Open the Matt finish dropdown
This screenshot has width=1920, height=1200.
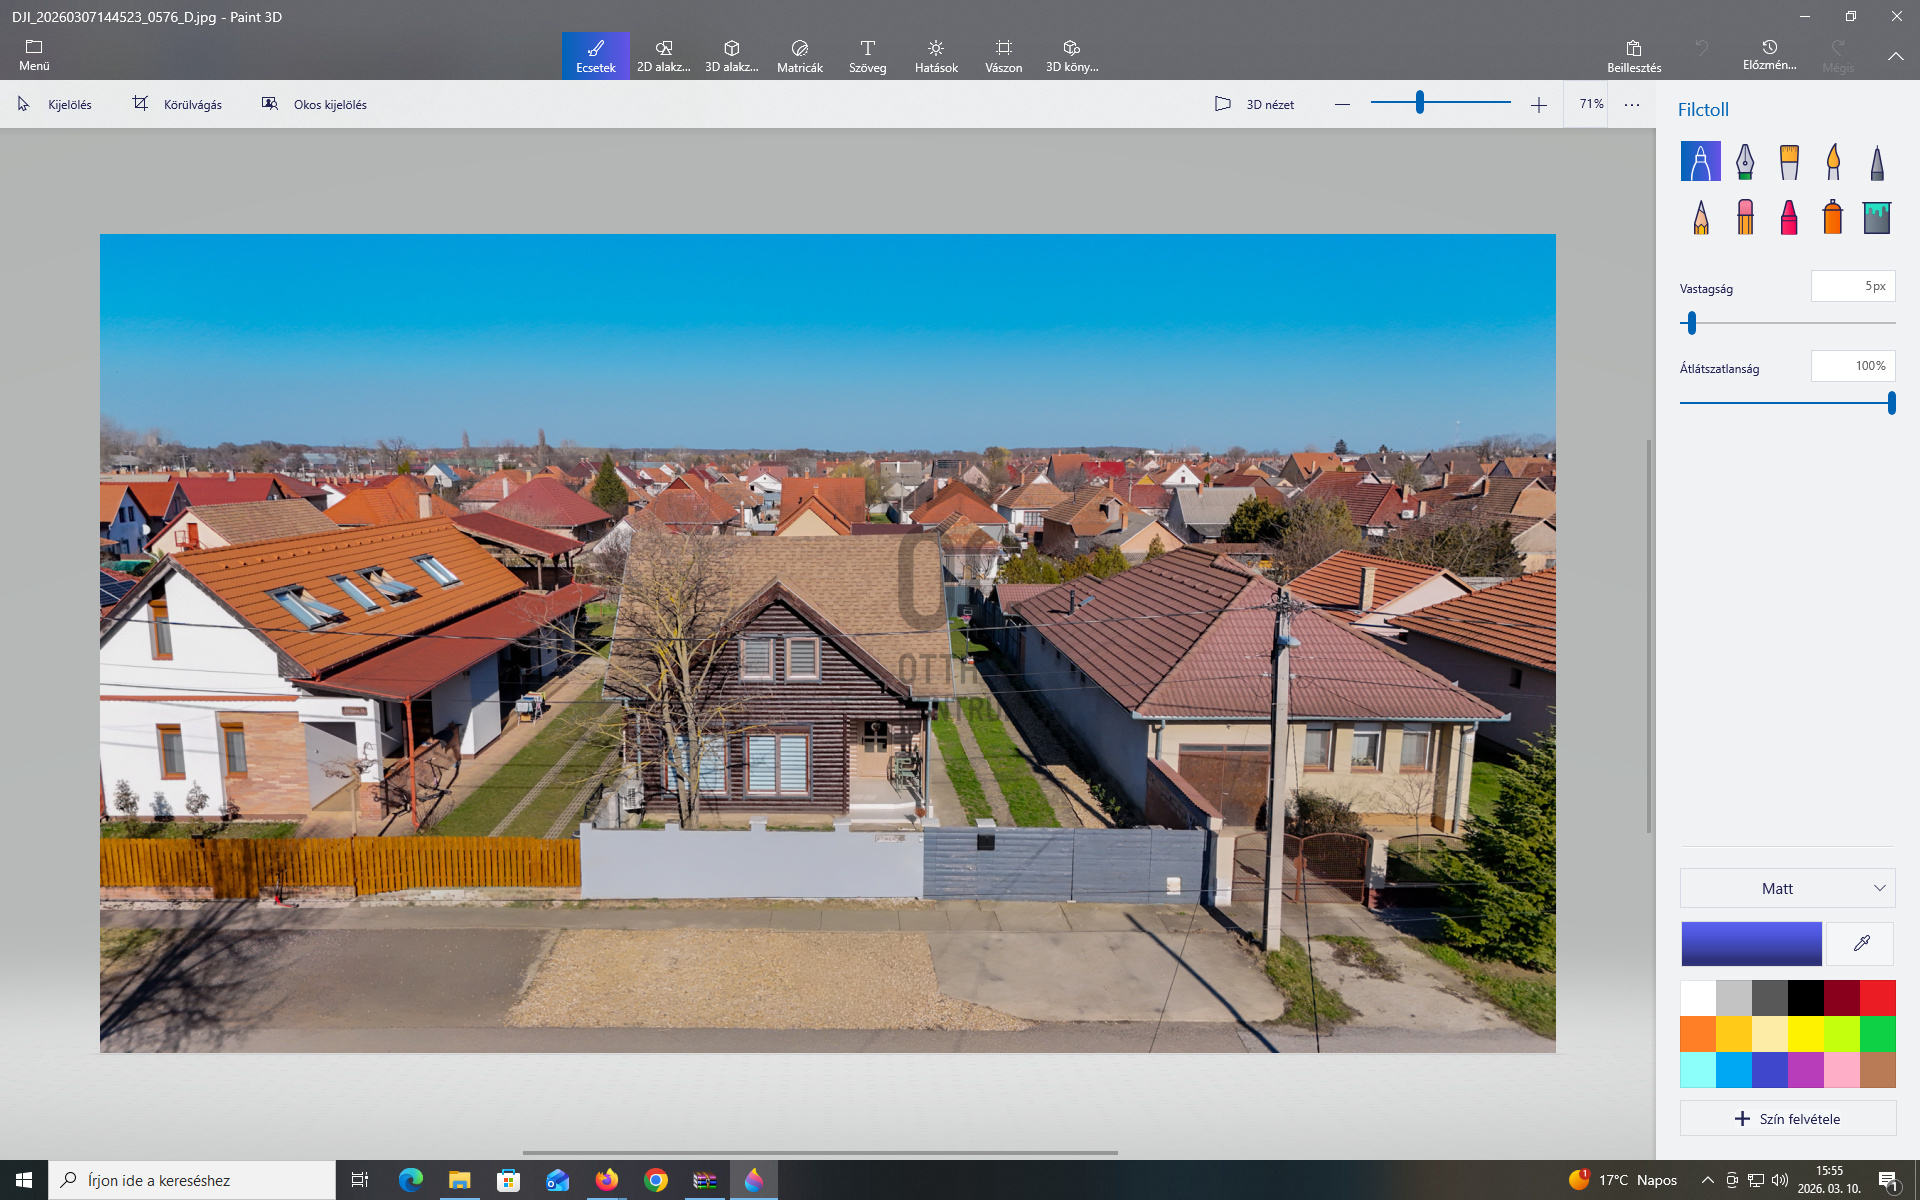pos(1787,888)
